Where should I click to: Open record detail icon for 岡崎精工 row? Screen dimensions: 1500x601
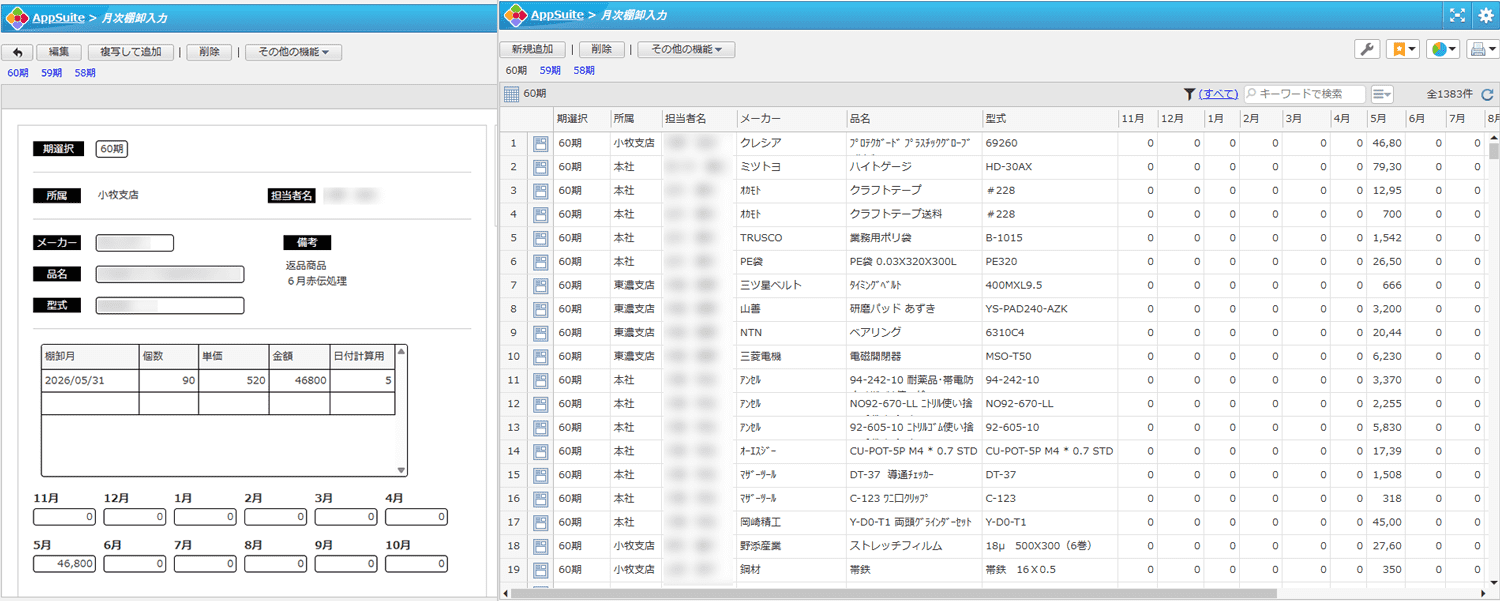pyautogui.click(x=540, y=522)
